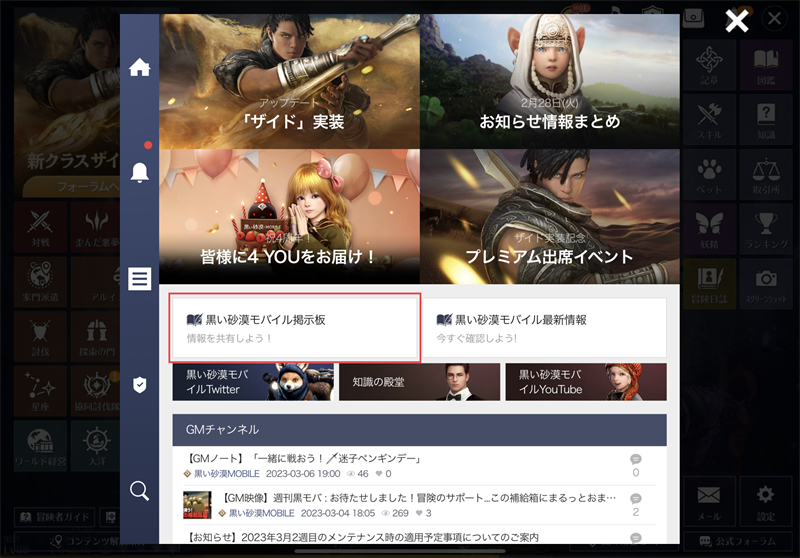Click the 冒険者ガイド button
The image size is (800, 558).
click(55, 517)
